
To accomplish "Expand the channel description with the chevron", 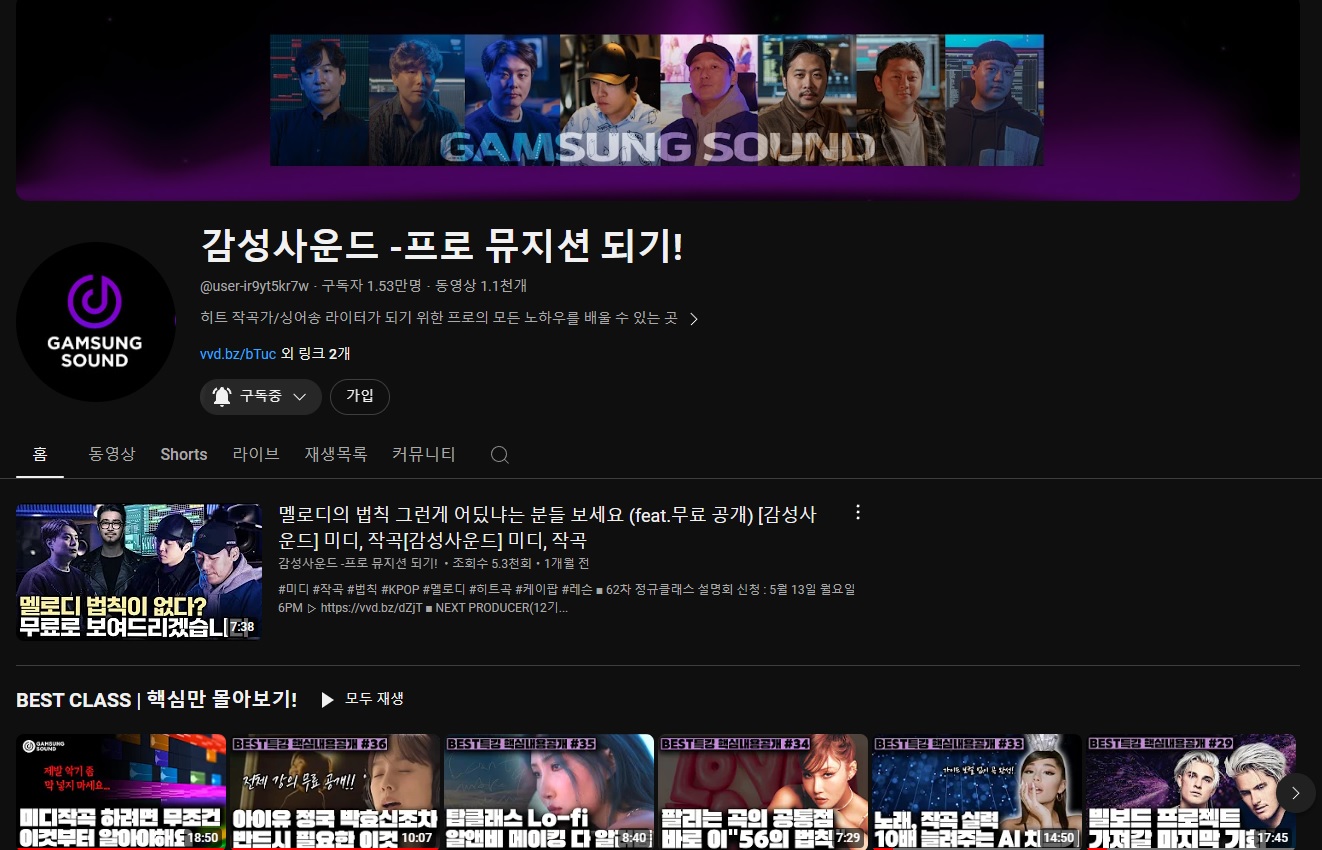I will pyautogui.click(x=694, y=319).
